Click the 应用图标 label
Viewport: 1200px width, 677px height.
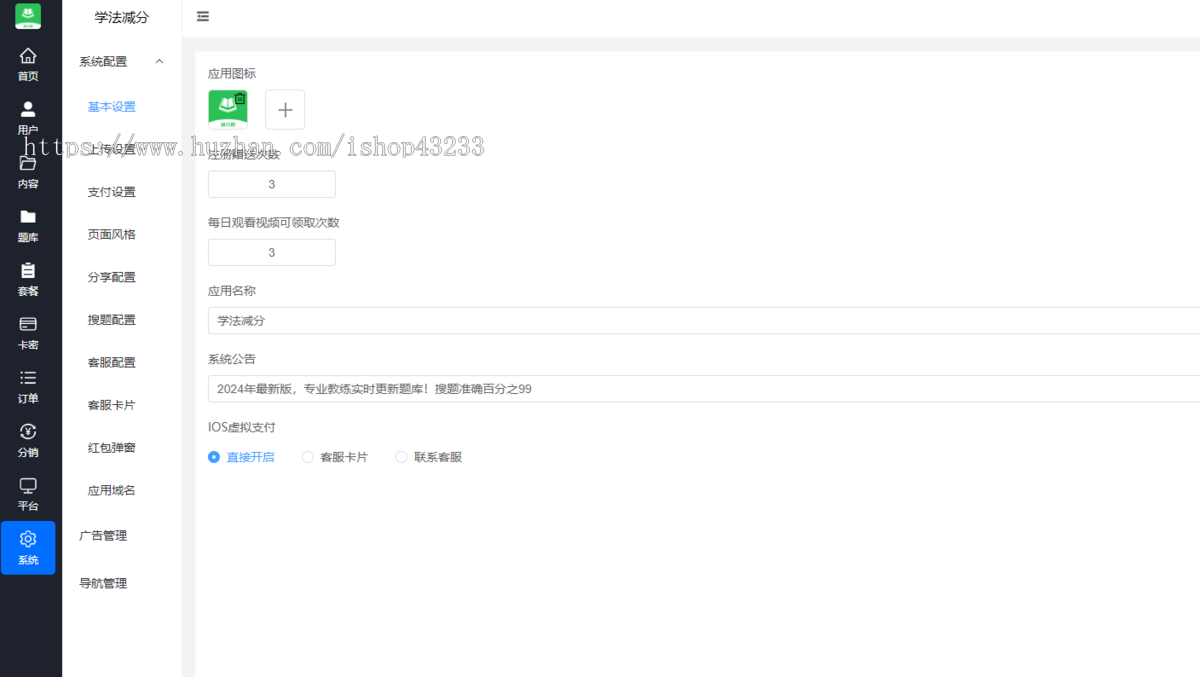pyautogui.click(x=232, y=74)
